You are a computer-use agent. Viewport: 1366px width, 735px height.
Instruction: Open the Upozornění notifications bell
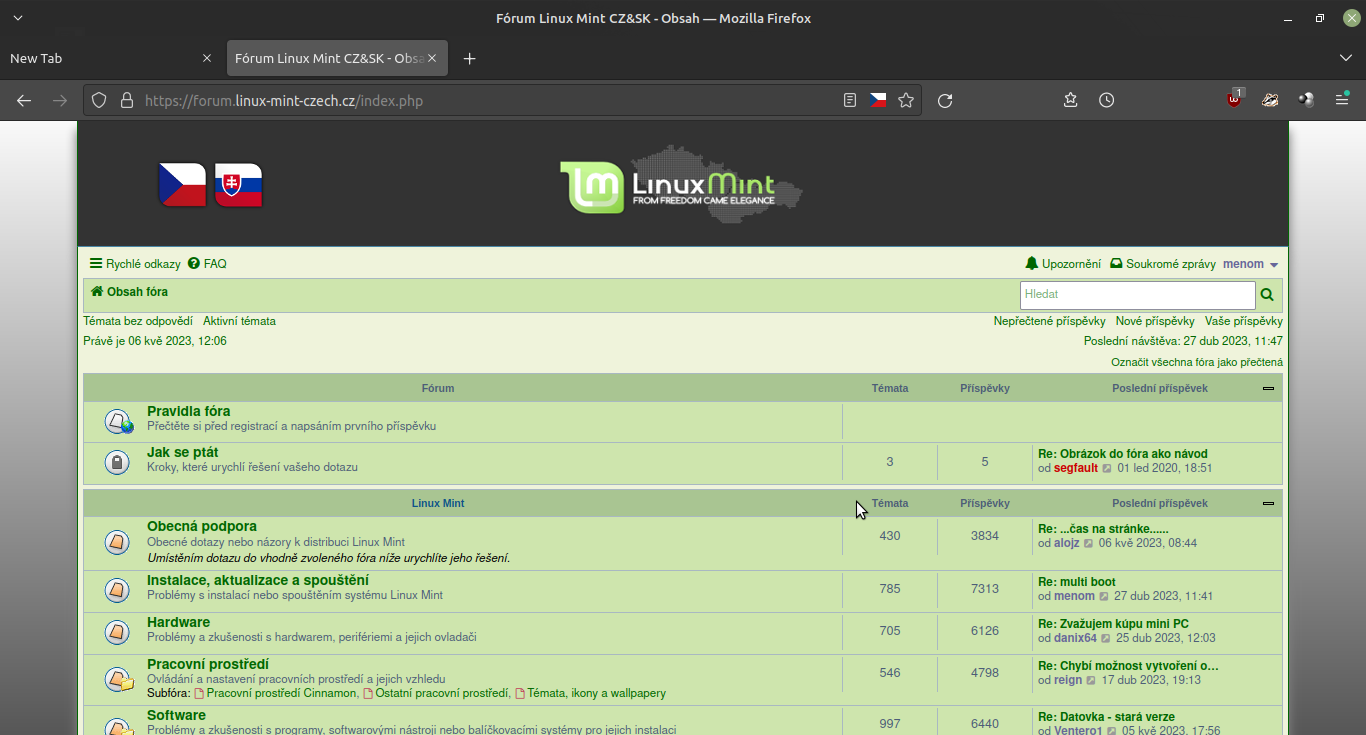point(1063,264)
